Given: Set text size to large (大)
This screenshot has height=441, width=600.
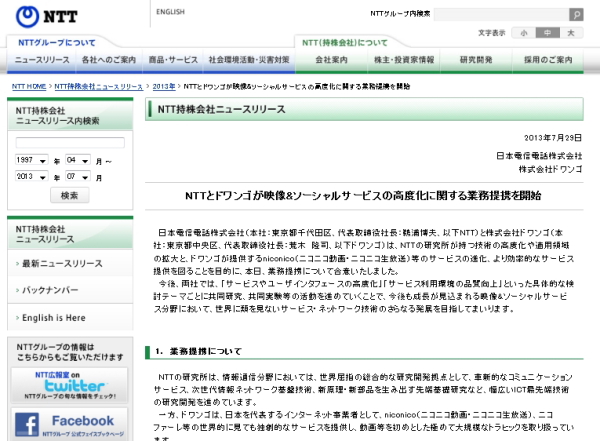Looking at the screenshot, I should click(x=571, y=33).
